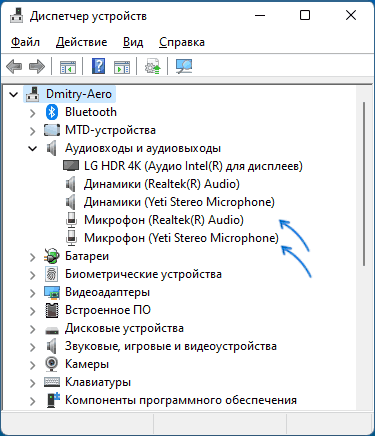Expand the Биометрические устройства category
This screenshot has height=436, width=375.
(x=32, y=275)
